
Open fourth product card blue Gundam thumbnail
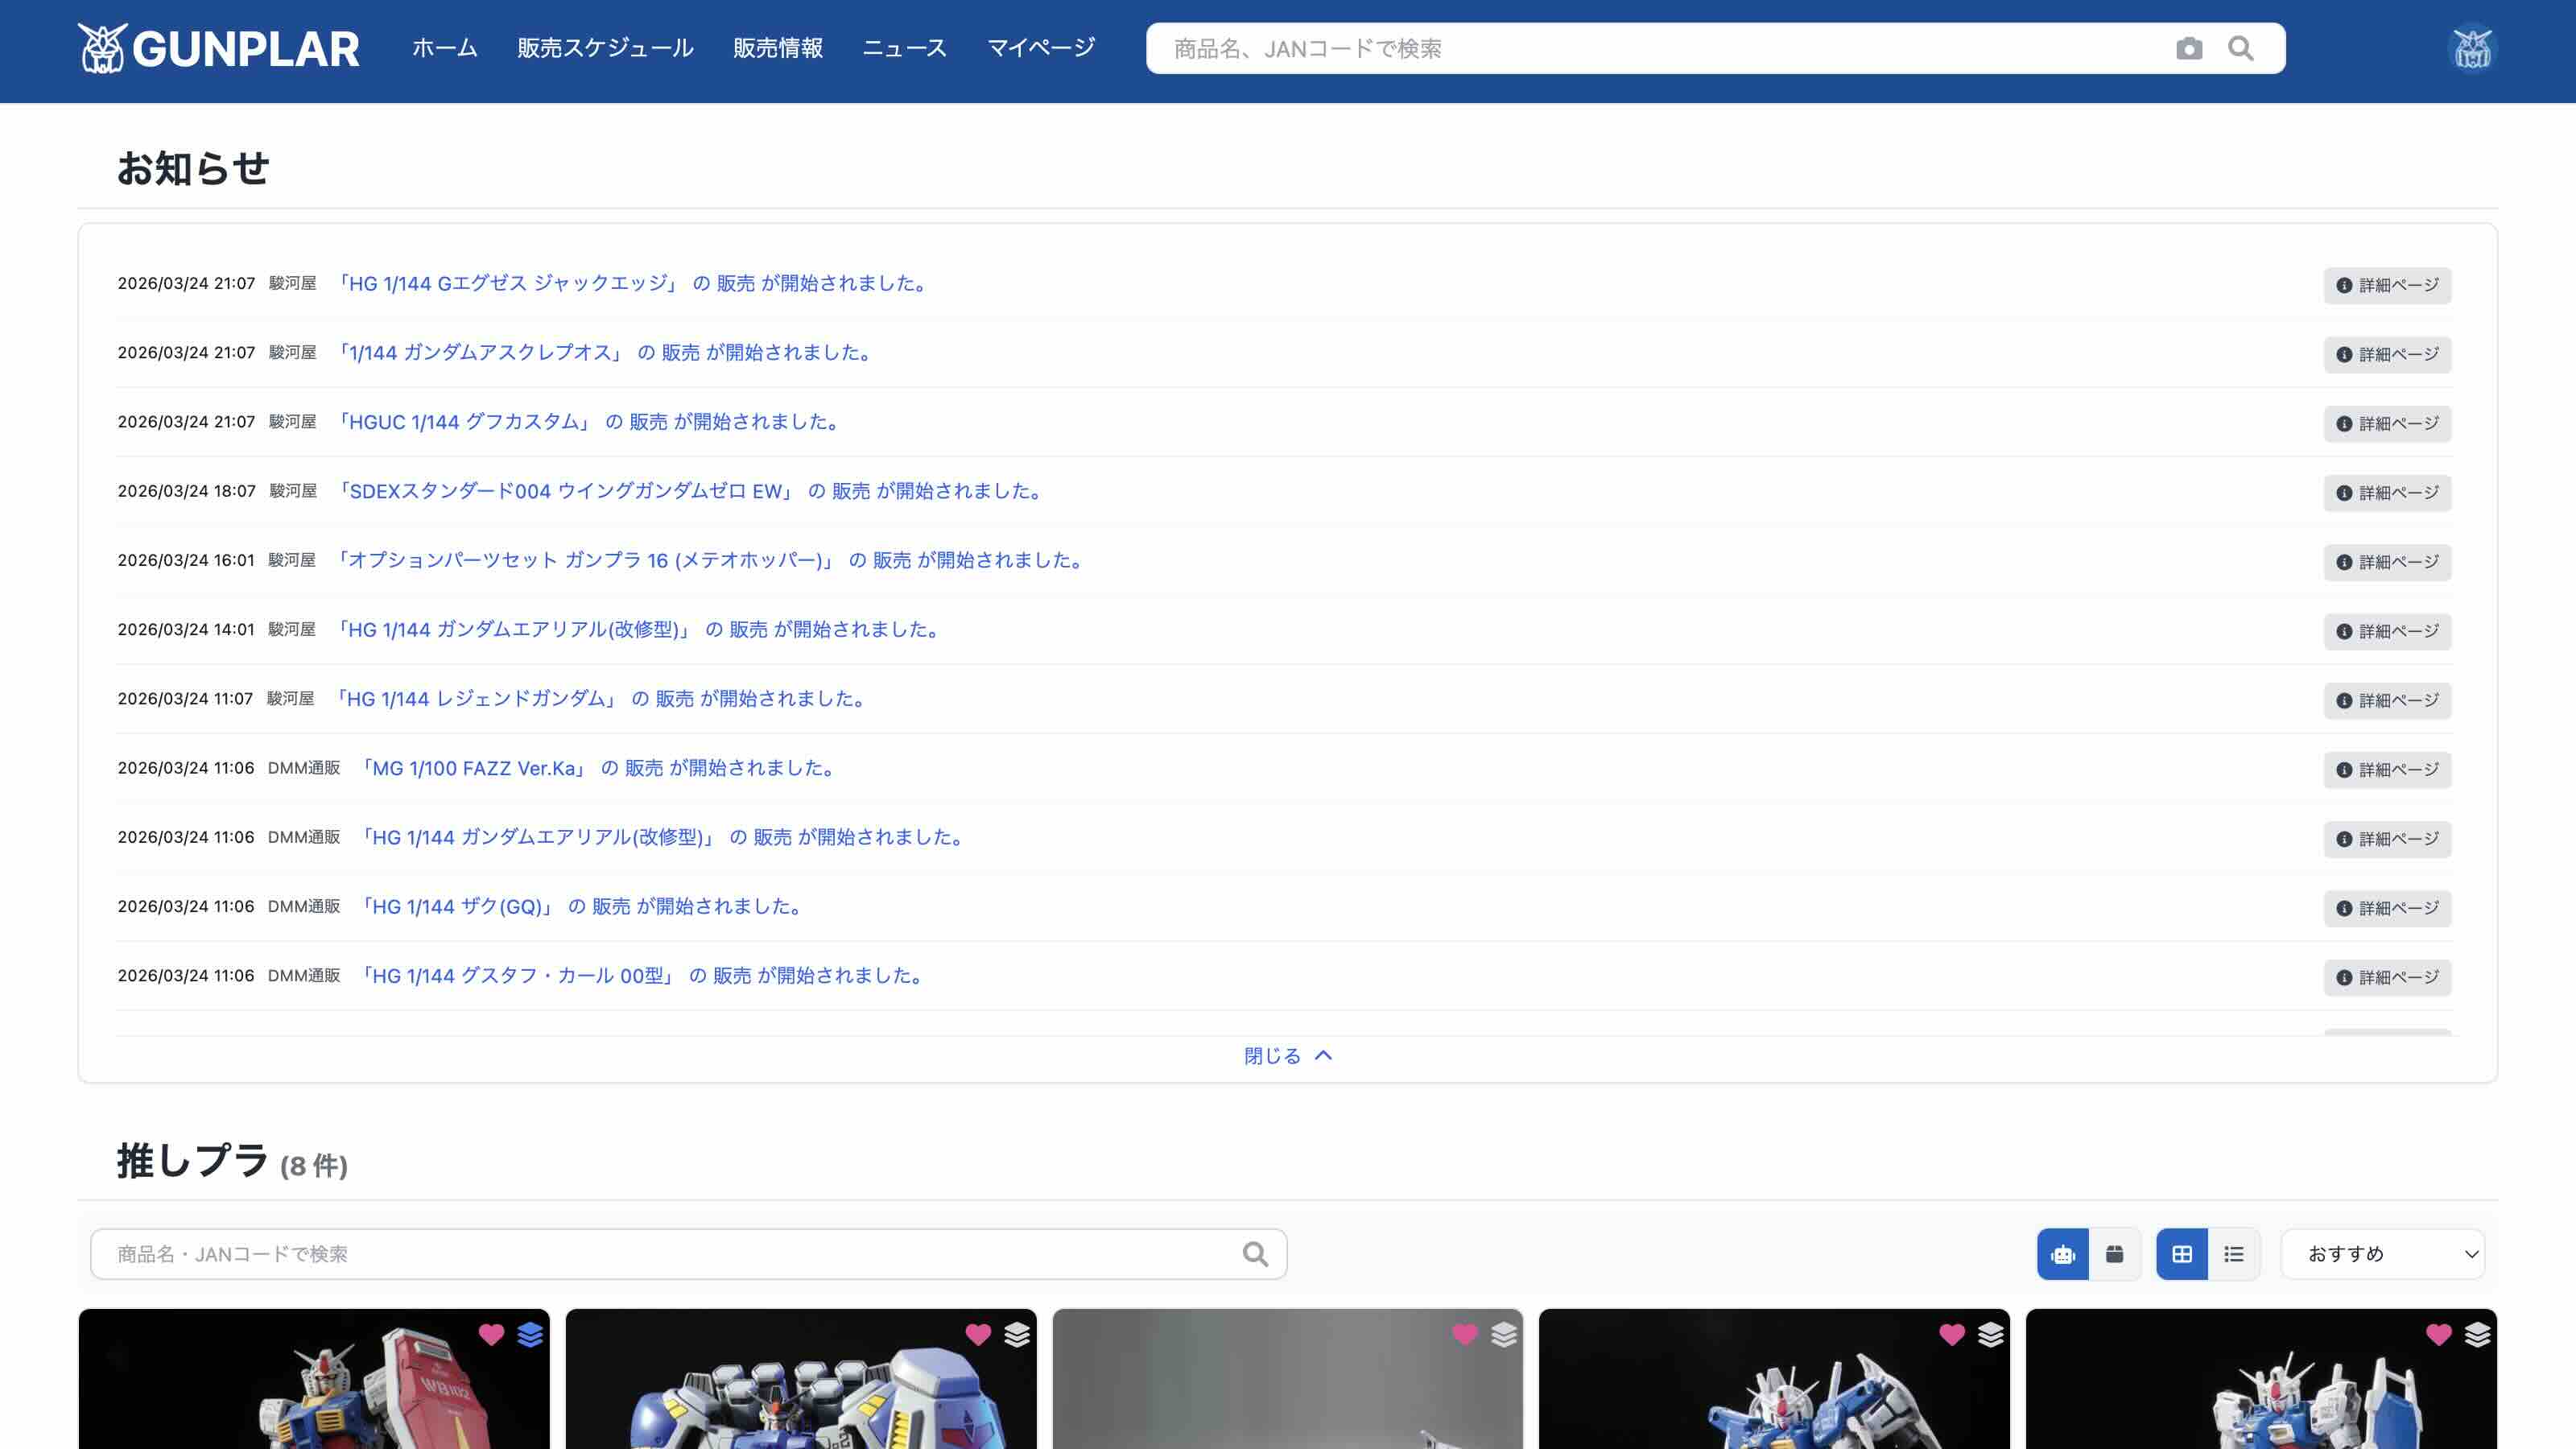point(1774,1379)
